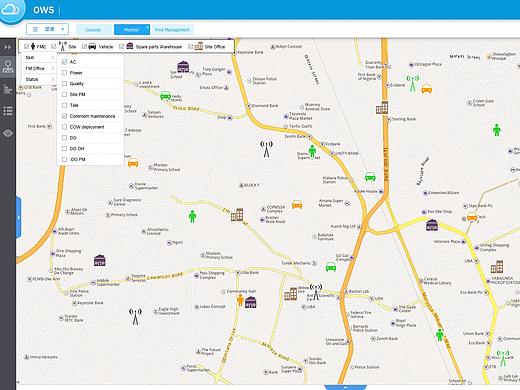
Task: Click the Quality skill option label
Action: [x=77, y=84]
